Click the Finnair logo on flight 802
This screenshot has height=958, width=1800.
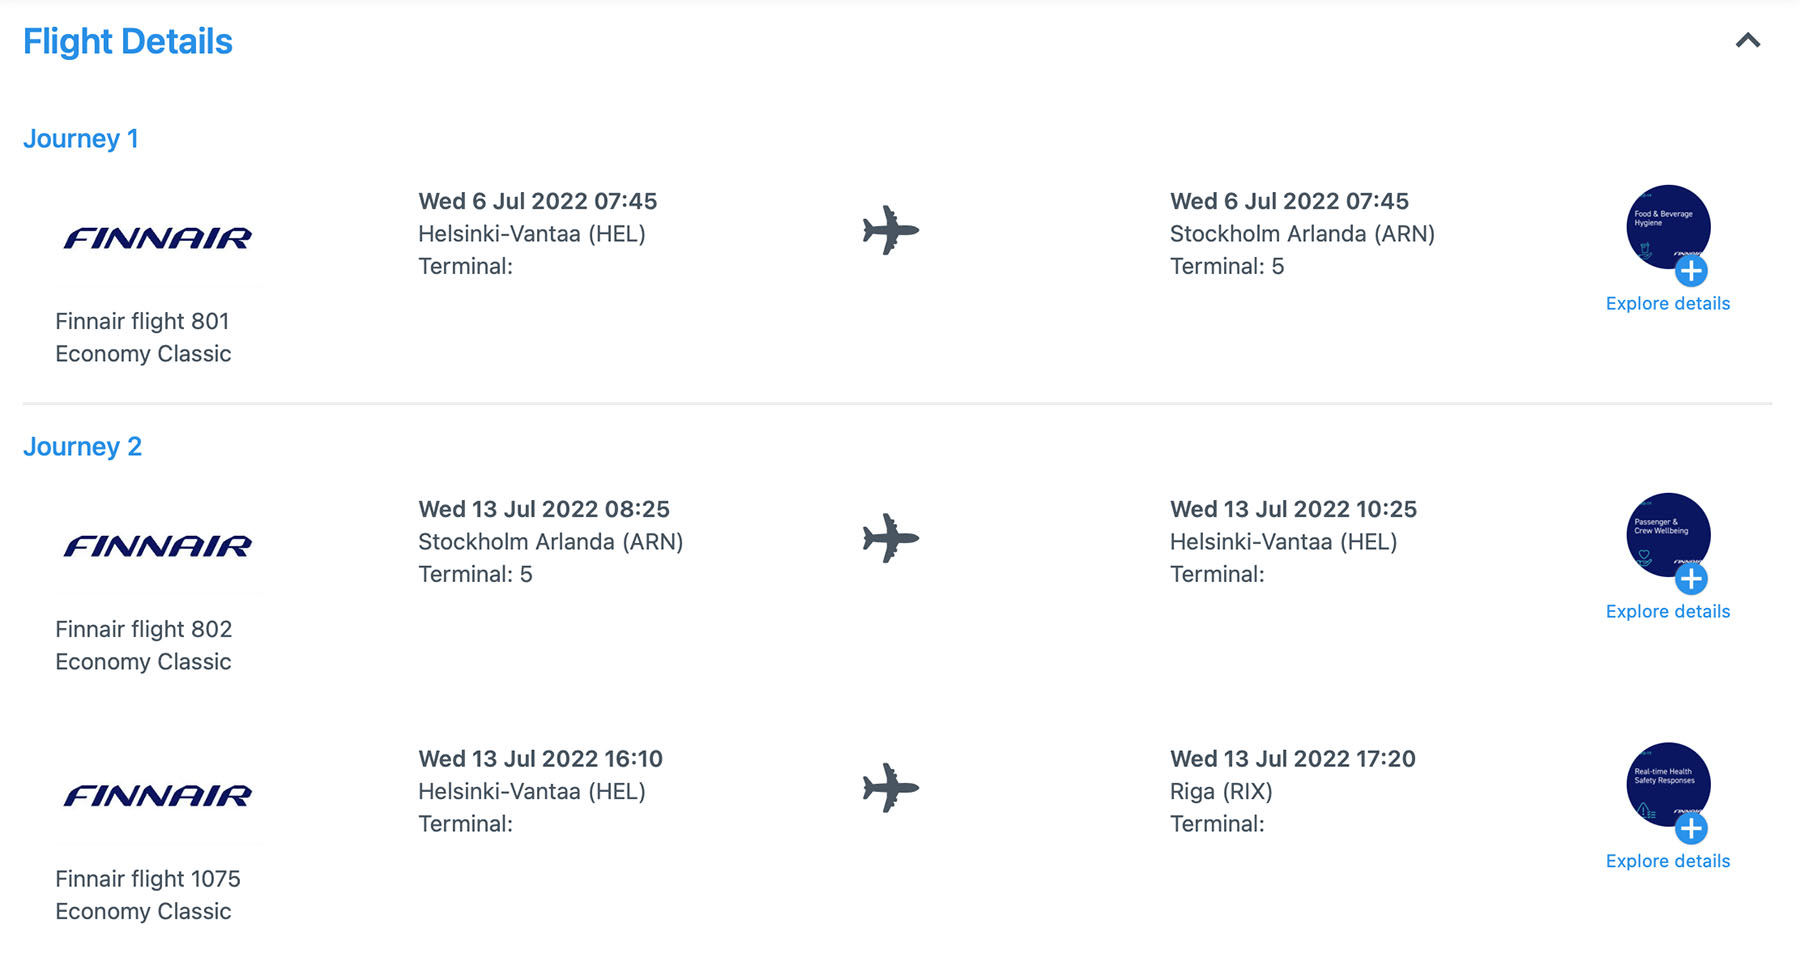point(158,546)
